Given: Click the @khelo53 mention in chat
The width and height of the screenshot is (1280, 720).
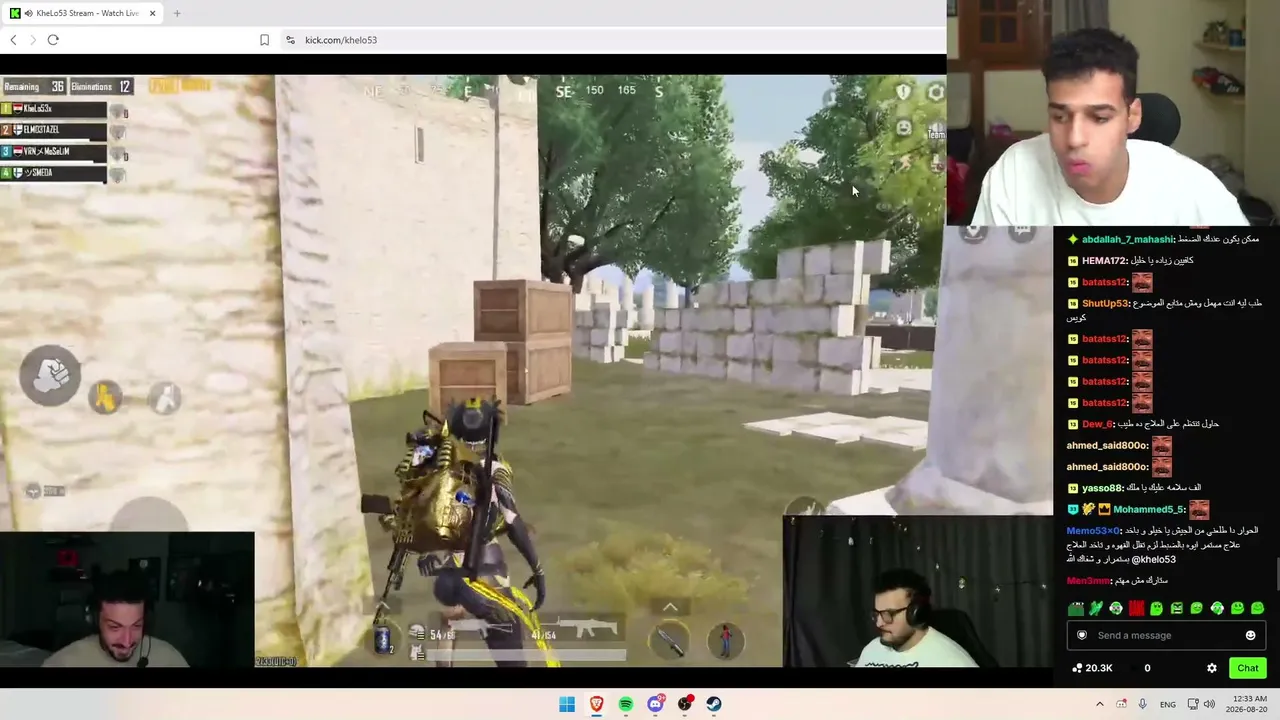Looking at the screenshot, I should [x=1154, y=560].
